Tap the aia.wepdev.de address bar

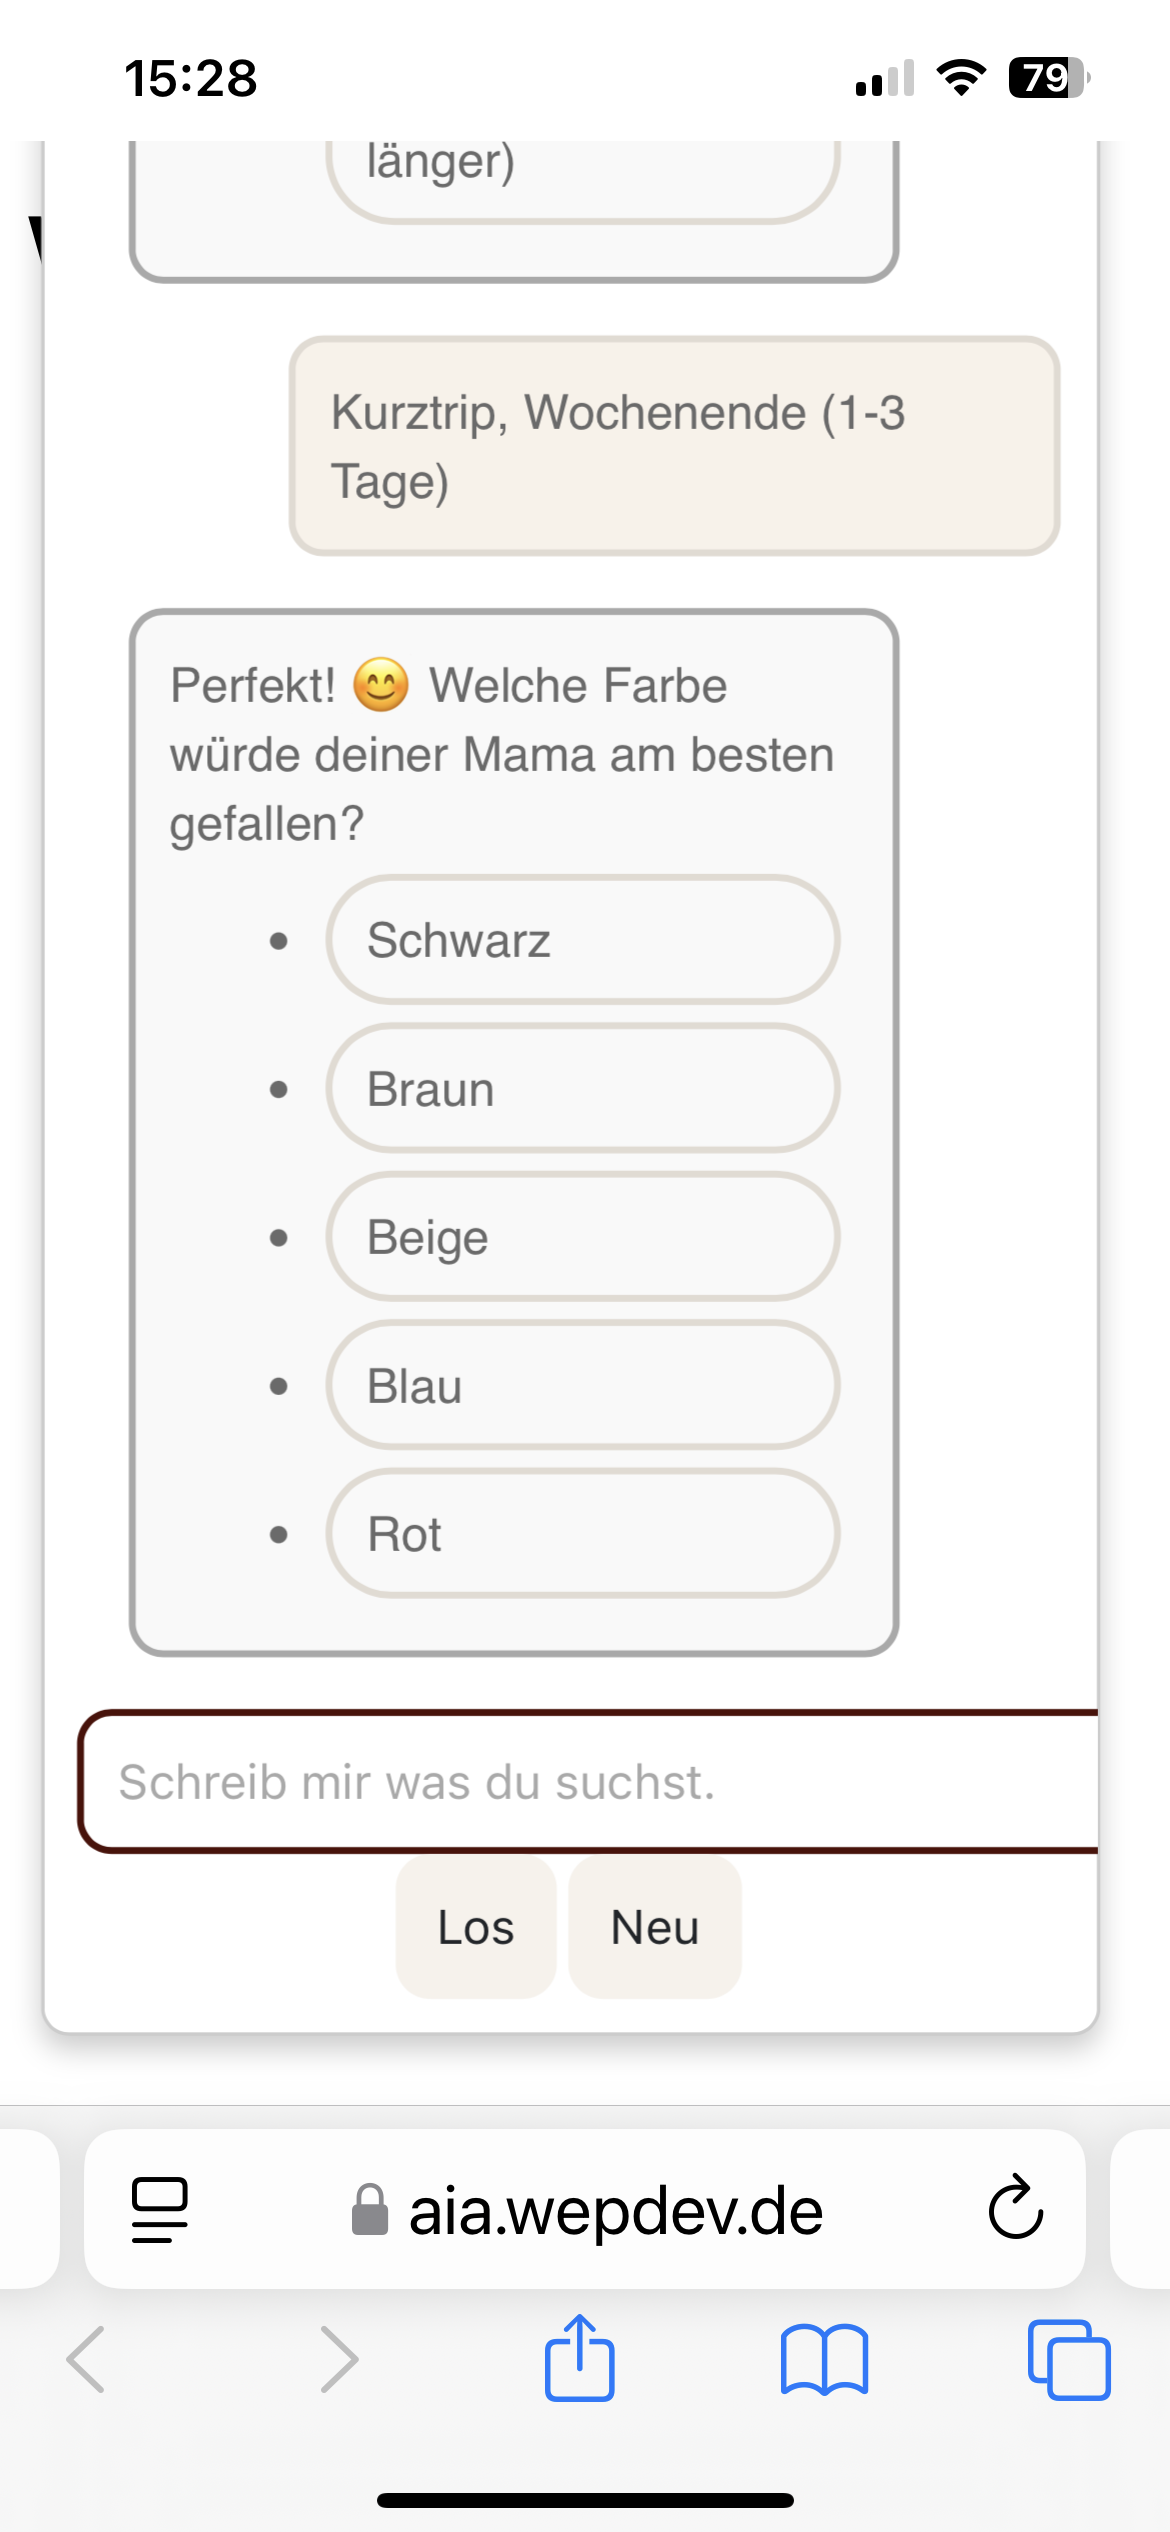(615, 2210)
